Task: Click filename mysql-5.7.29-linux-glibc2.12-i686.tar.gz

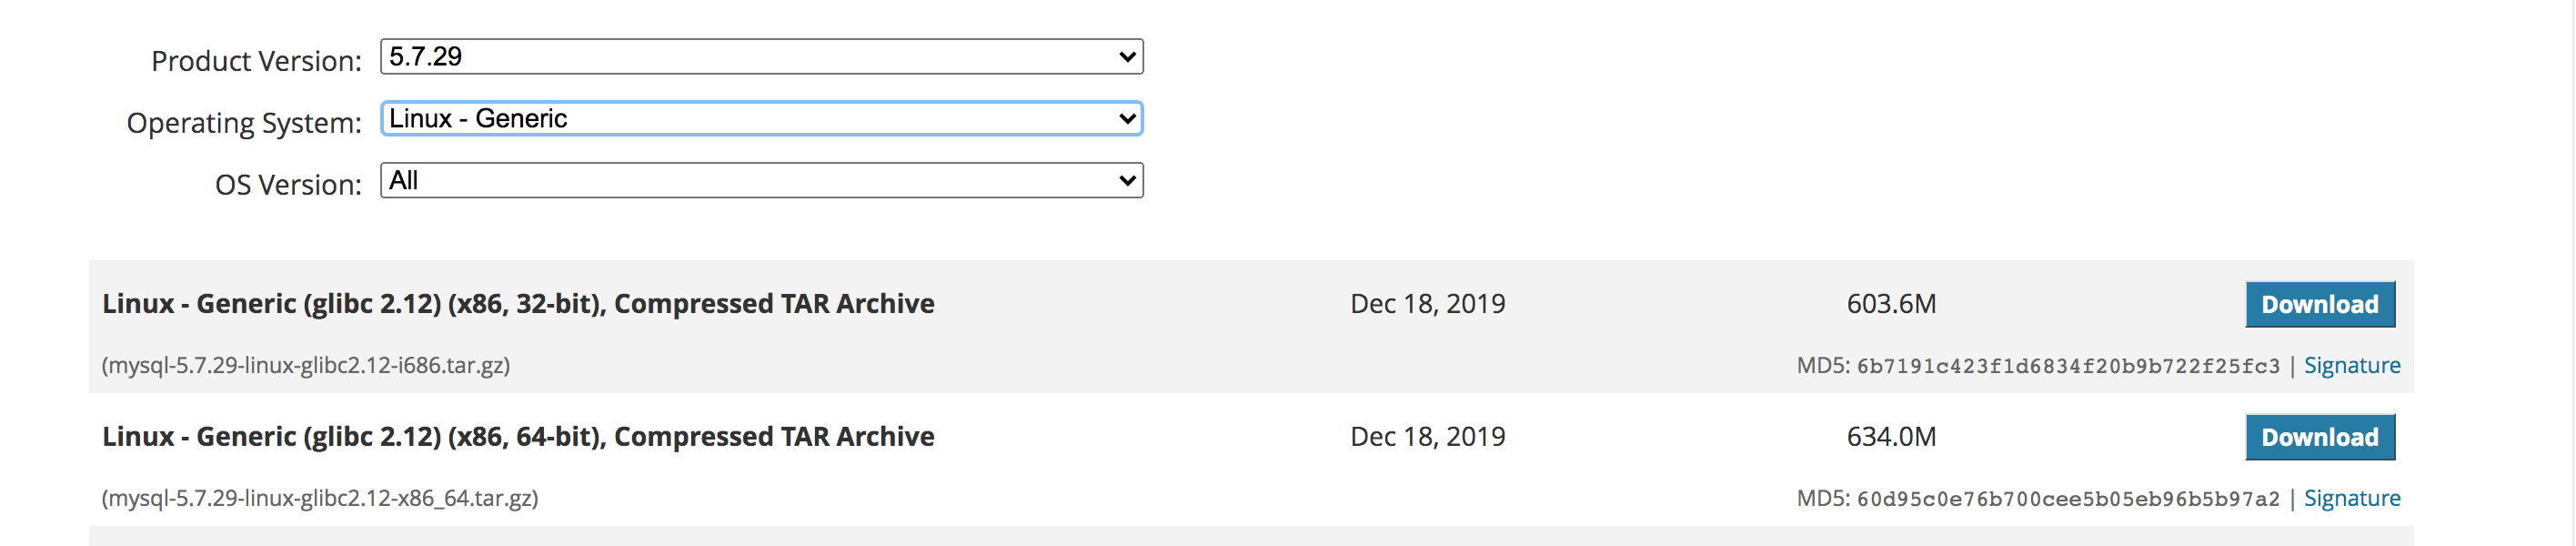Action: tap(306, 366)
